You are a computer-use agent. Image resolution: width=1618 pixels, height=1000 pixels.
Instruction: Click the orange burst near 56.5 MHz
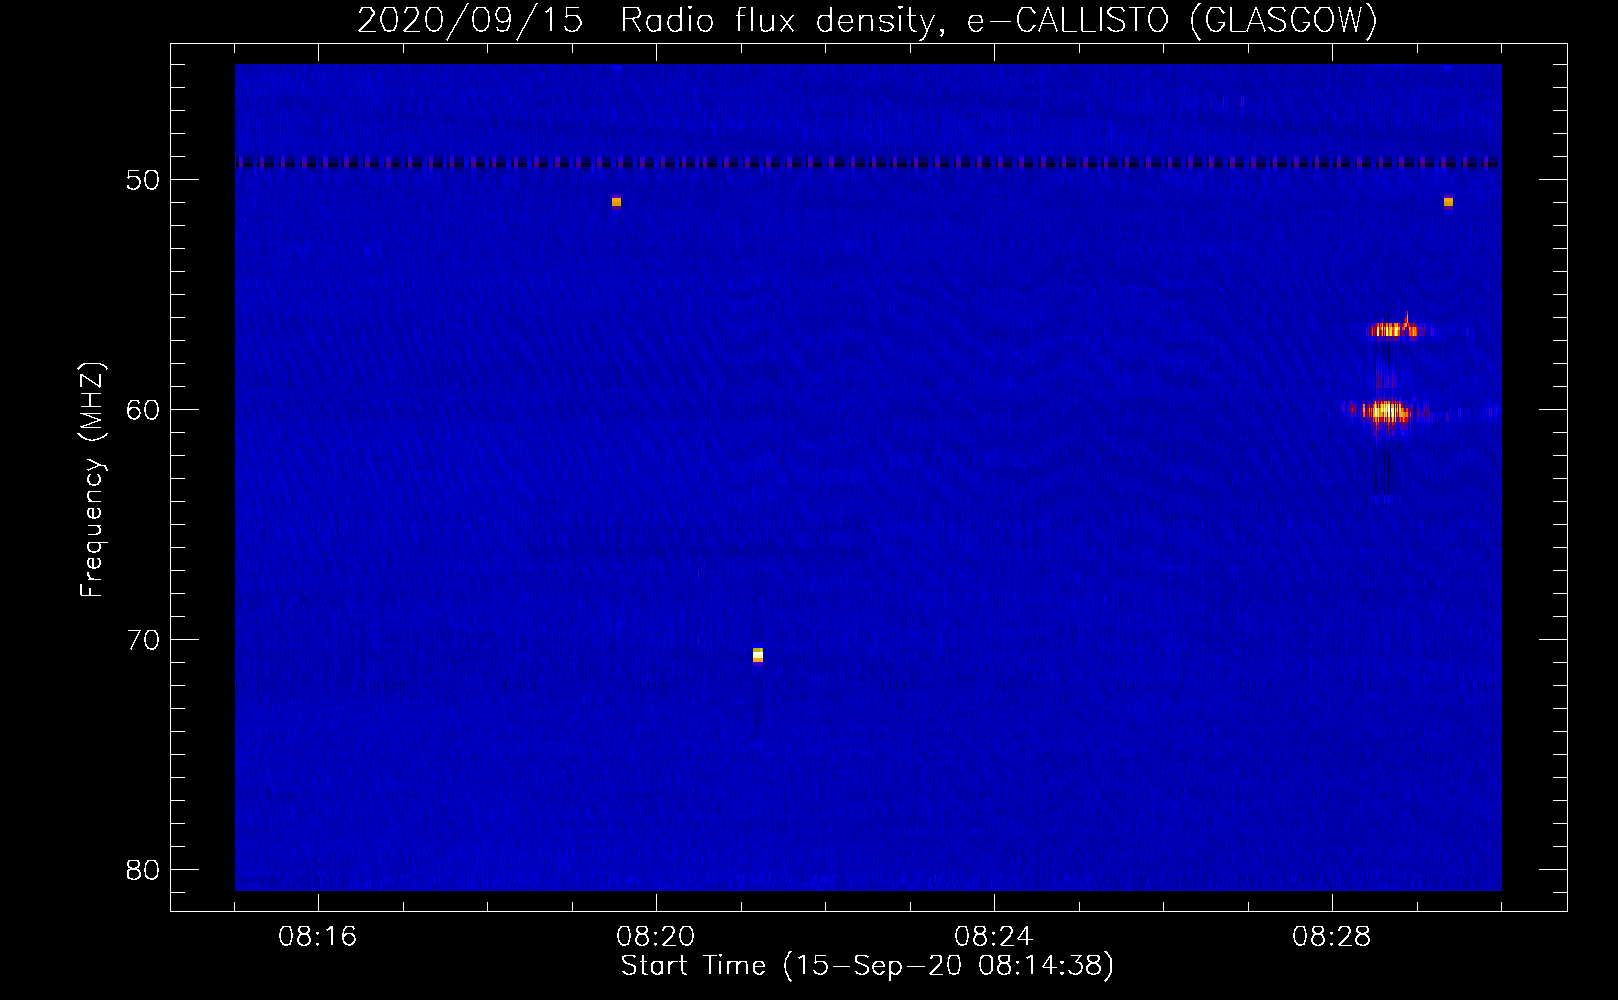1393,329
